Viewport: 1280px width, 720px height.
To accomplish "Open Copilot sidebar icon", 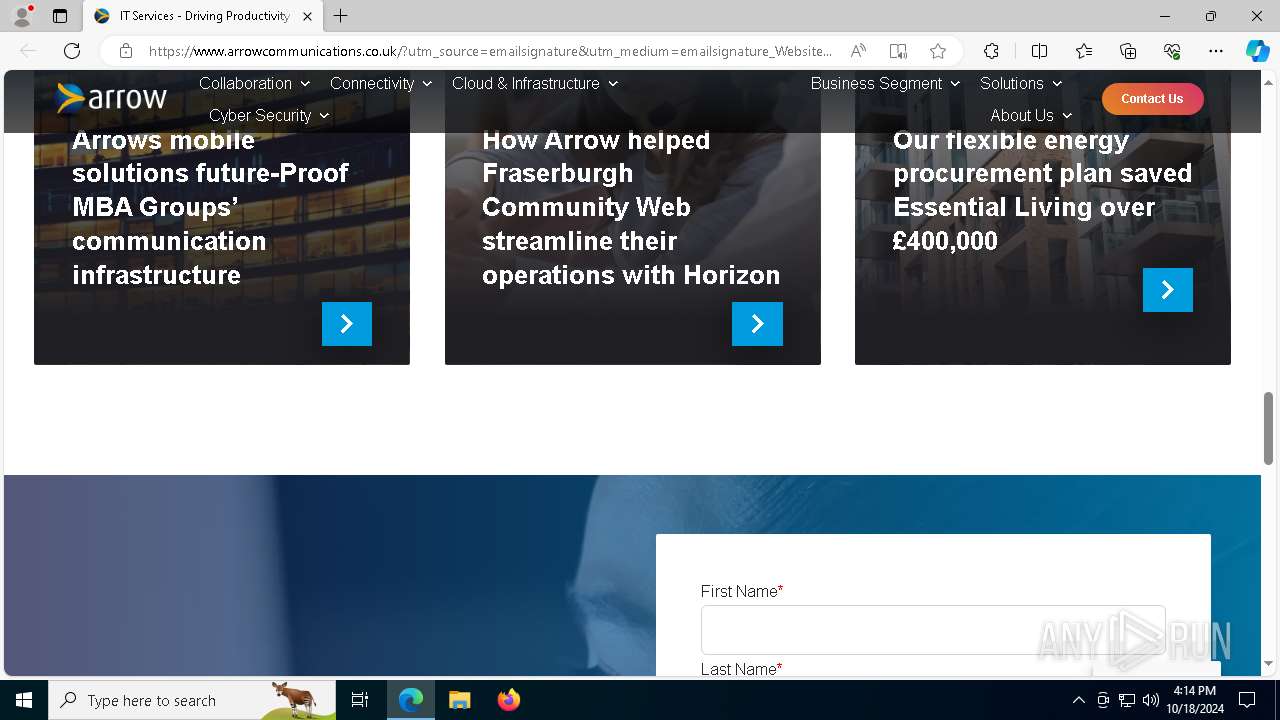I will tap(1257, 51).
